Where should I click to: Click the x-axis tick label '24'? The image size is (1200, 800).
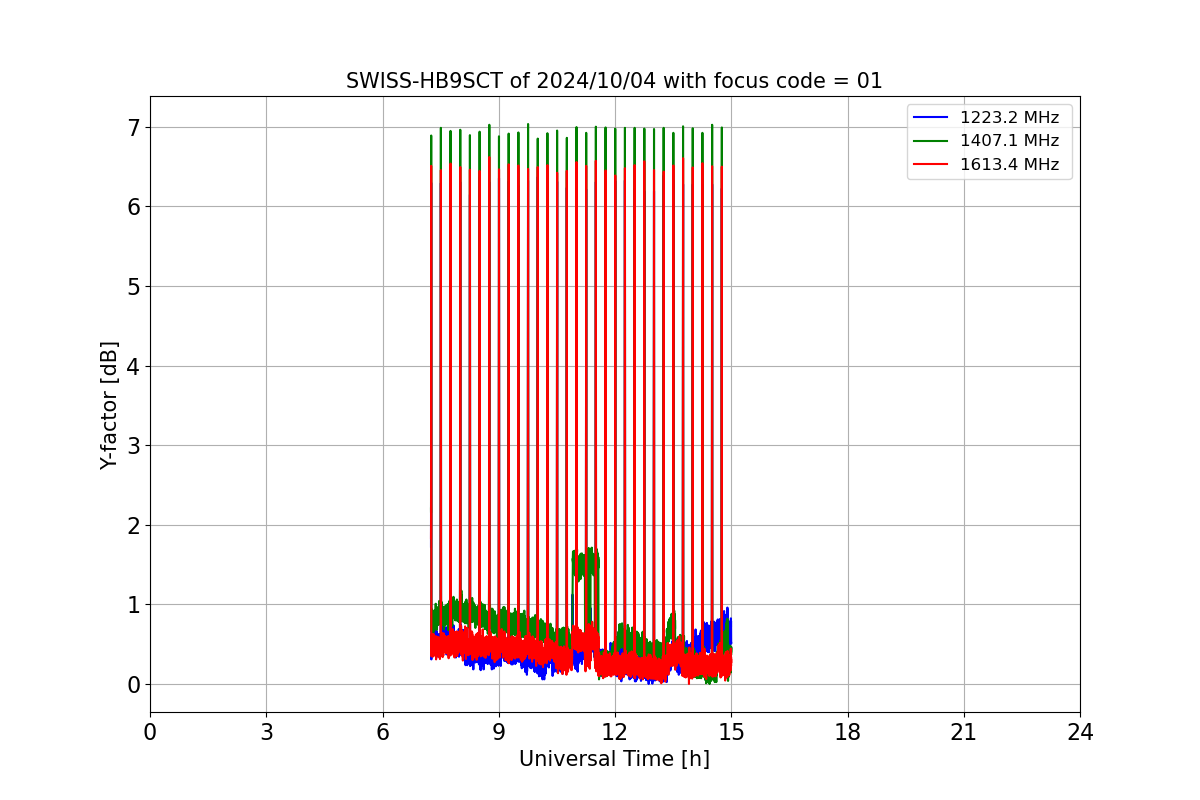tap(1080, 733)
